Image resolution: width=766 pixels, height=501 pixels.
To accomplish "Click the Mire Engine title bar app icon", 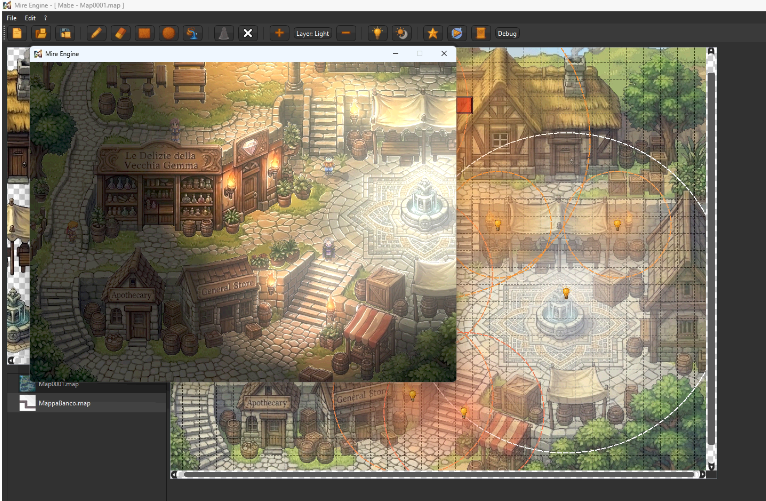I will tap(7, 5).
